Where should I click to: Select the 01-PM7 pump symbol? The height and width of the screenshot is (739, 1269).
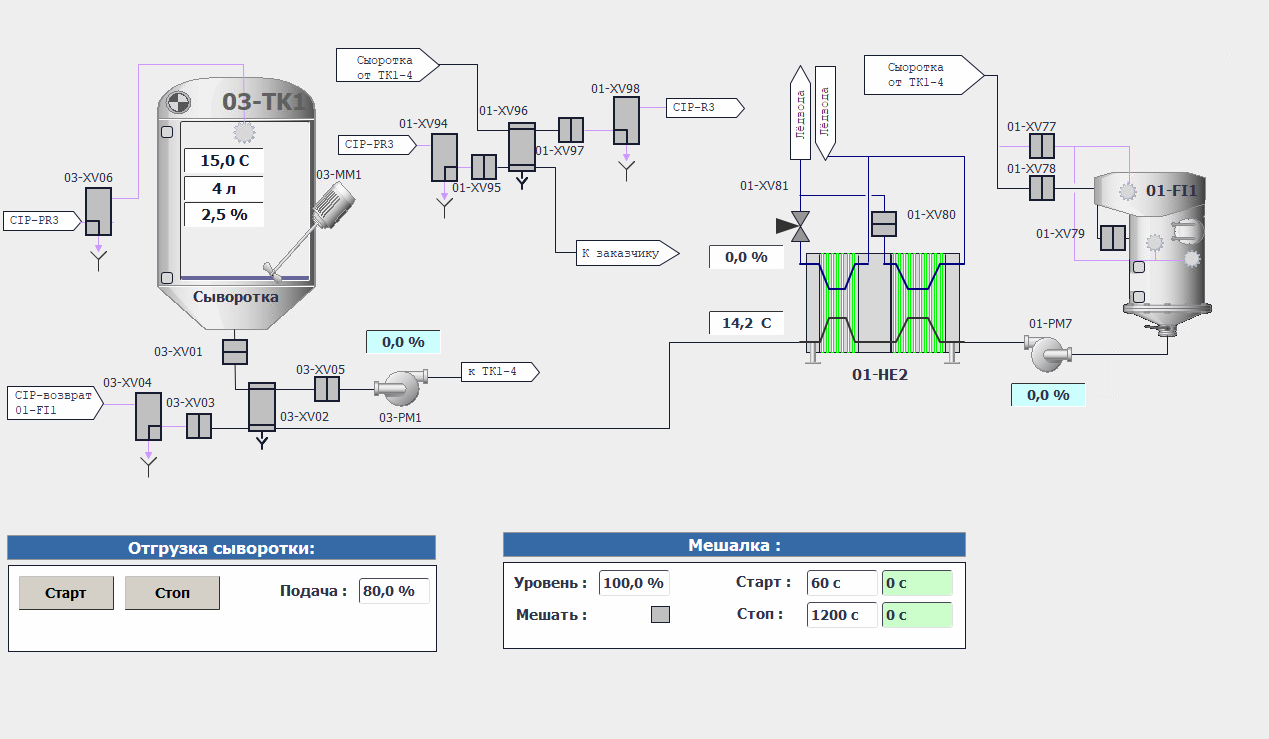click(1047, 352)
